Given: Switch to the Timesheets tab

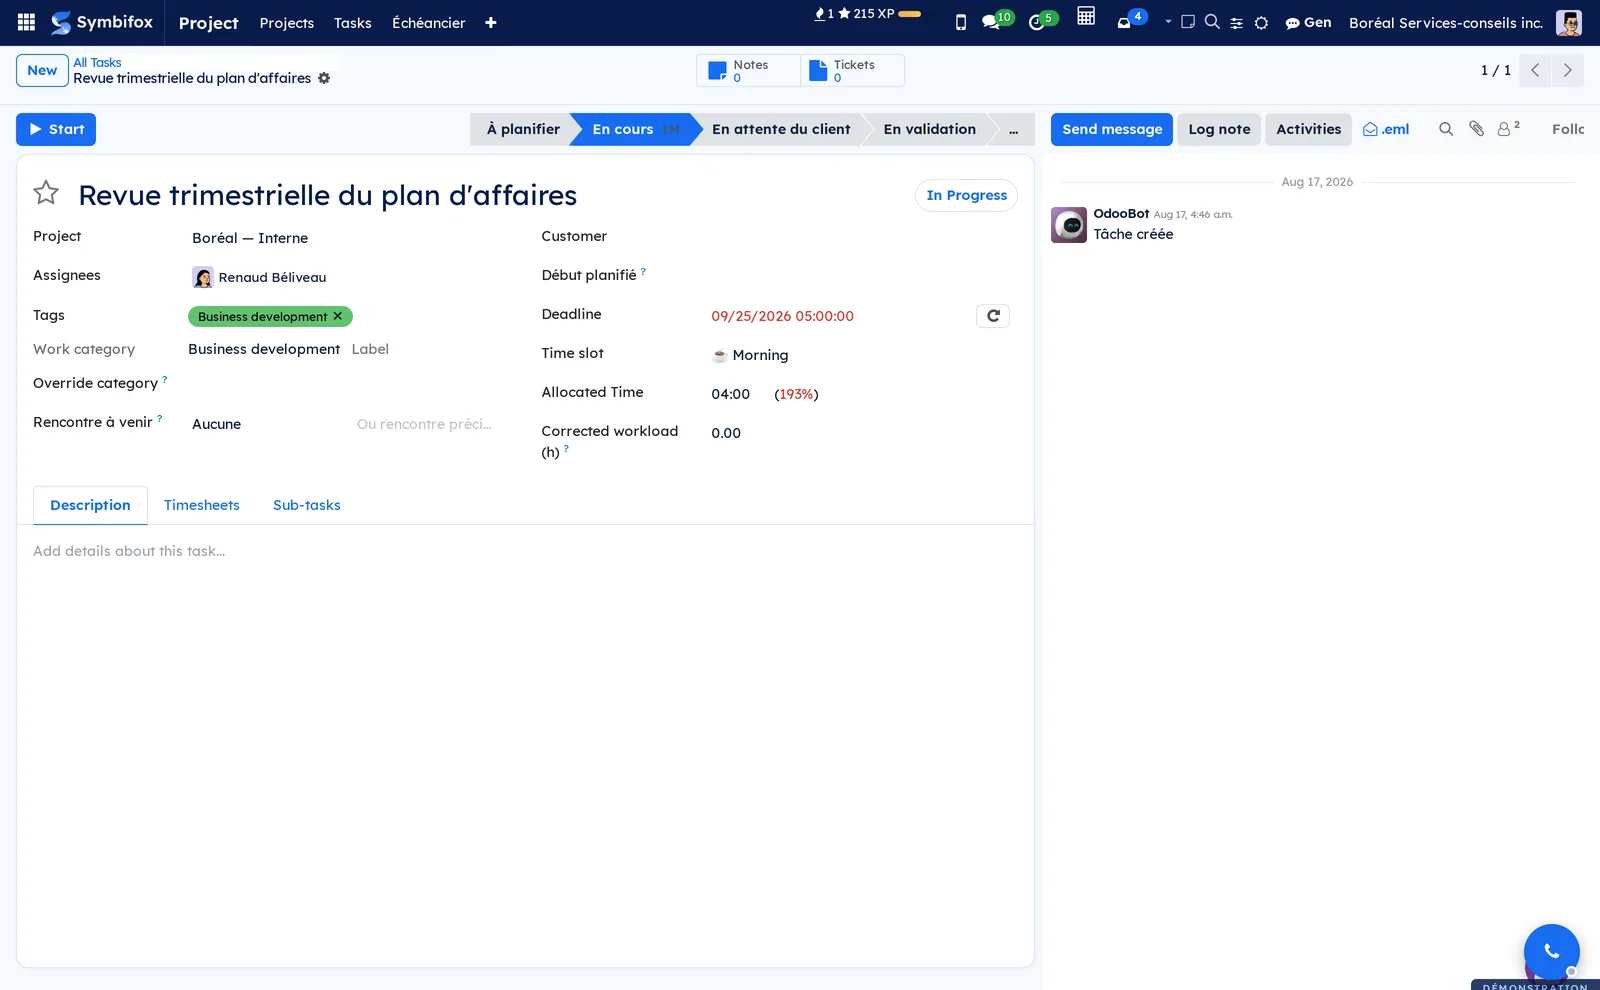Looking at the screenshot, I should pos(202,505).
